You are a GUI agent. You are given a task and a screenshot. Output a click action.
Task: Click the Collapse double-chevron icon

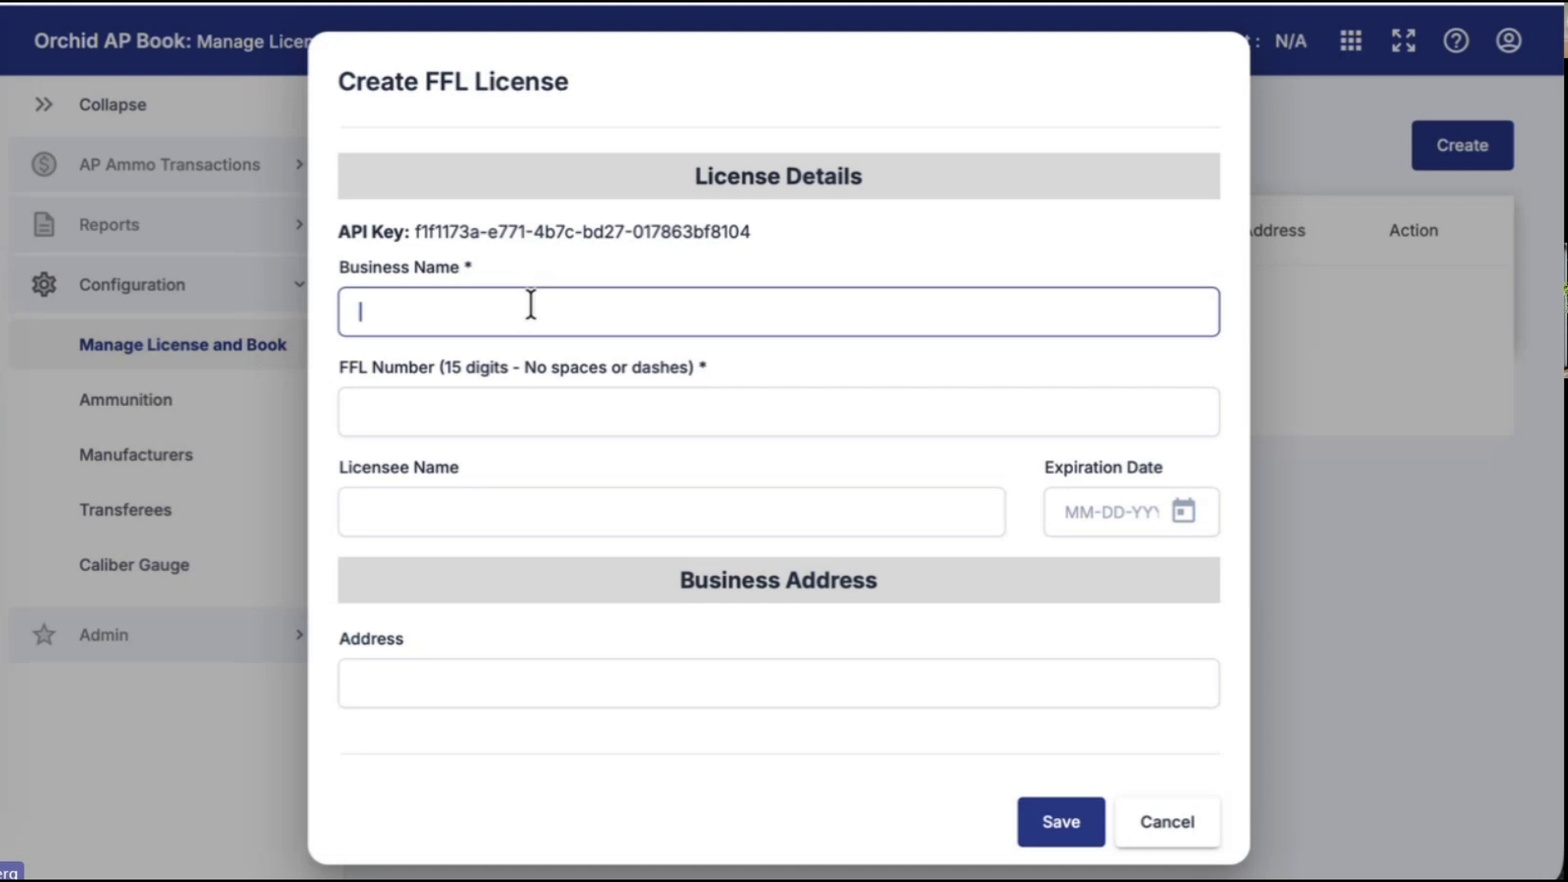point(44,104)
